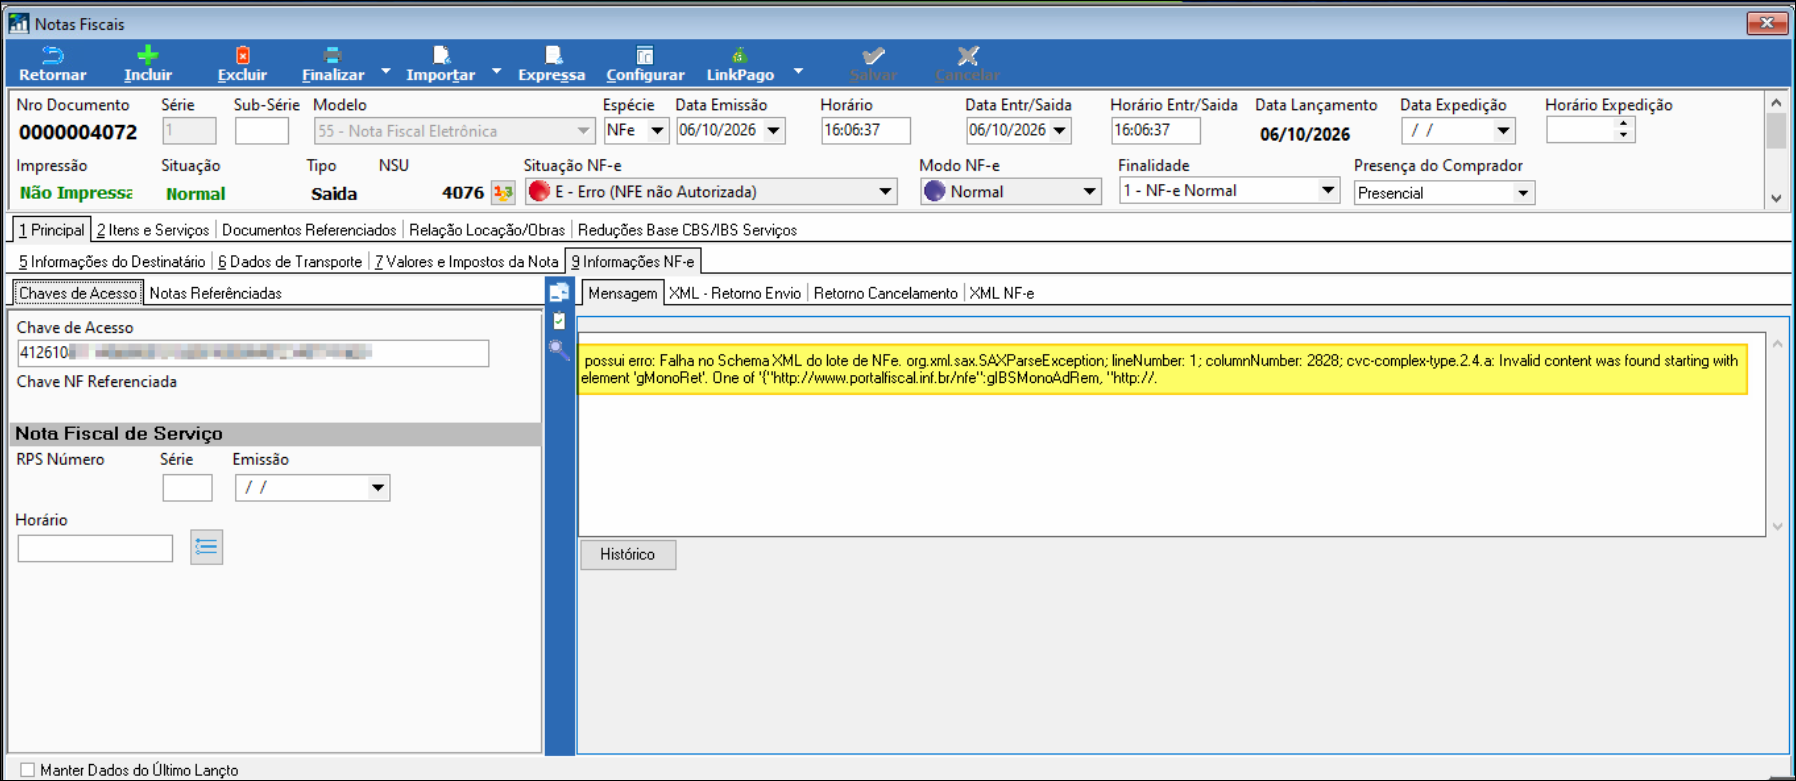Click the header panel vertical scrollbar
The height and width of the screenshot is (781, 1796).
[1776, 150]
